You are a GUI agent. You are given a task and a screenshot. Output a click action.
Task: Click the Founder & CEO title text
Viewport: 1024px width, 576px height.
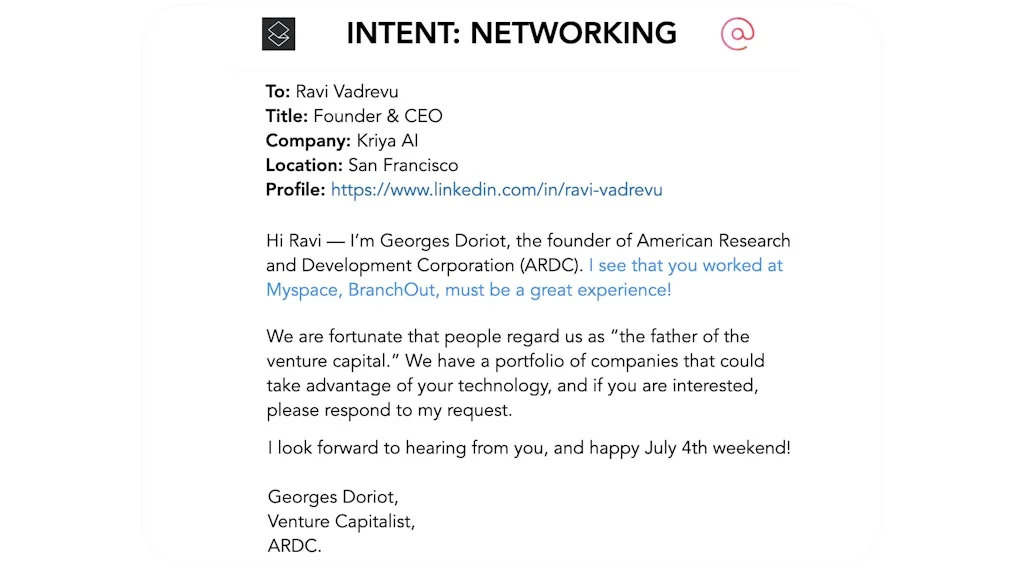tap(377, 116)
